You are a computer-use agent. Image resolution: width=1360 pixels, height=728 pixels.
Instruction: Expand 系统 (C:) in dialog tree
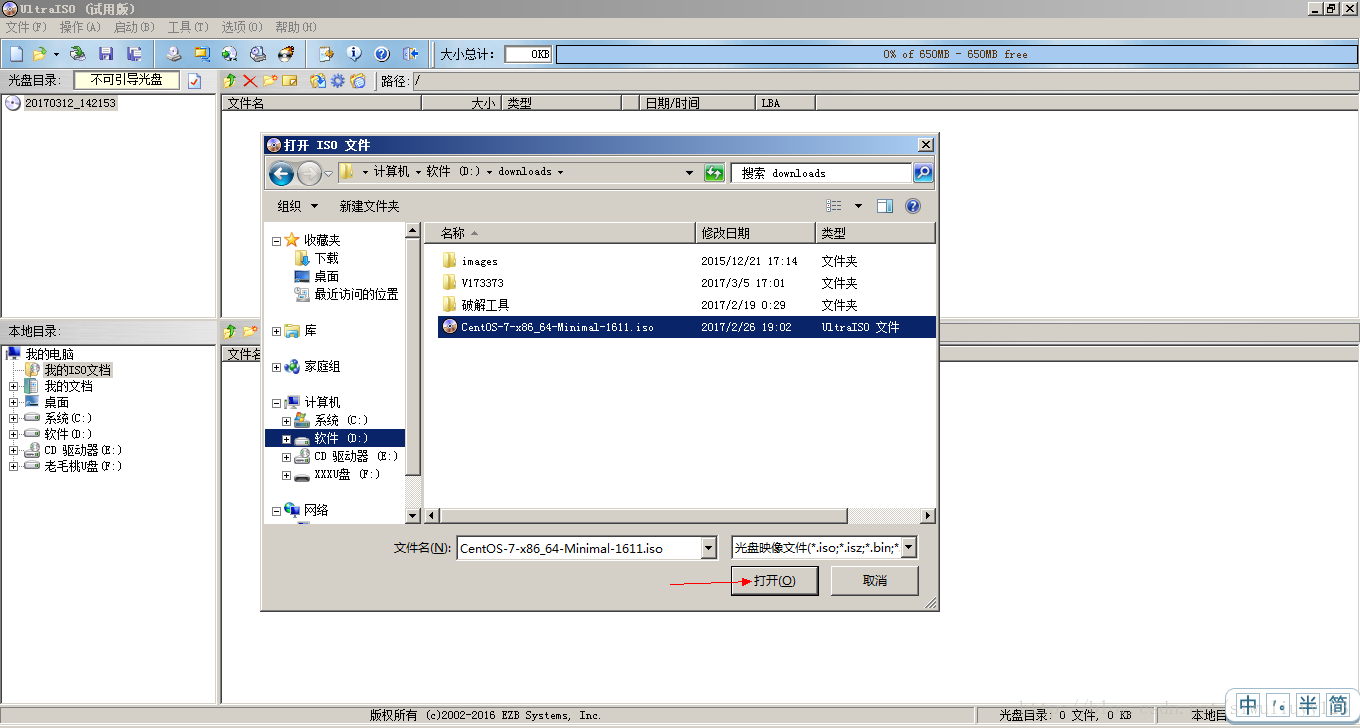286,421
